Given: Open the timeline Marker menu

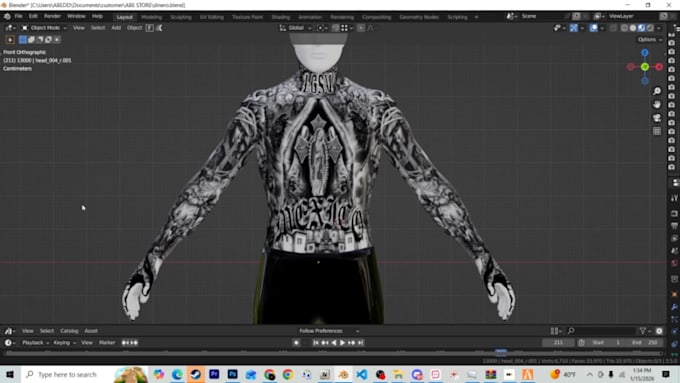Looking at the screenshot, I should [107, 343].
